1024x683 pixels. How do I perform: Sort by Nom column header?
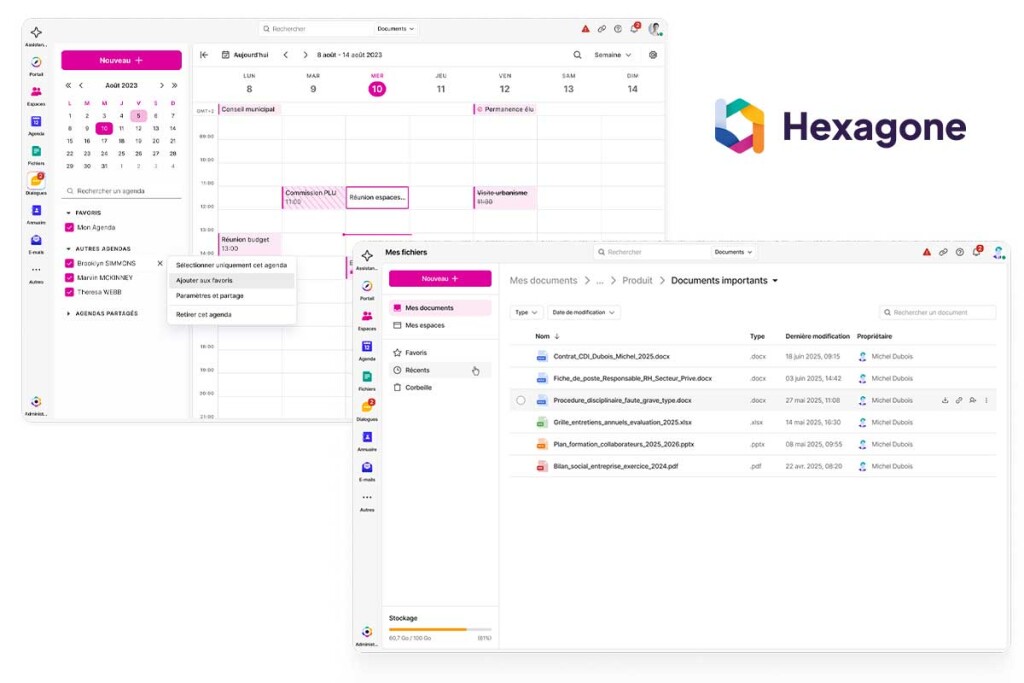547,336
